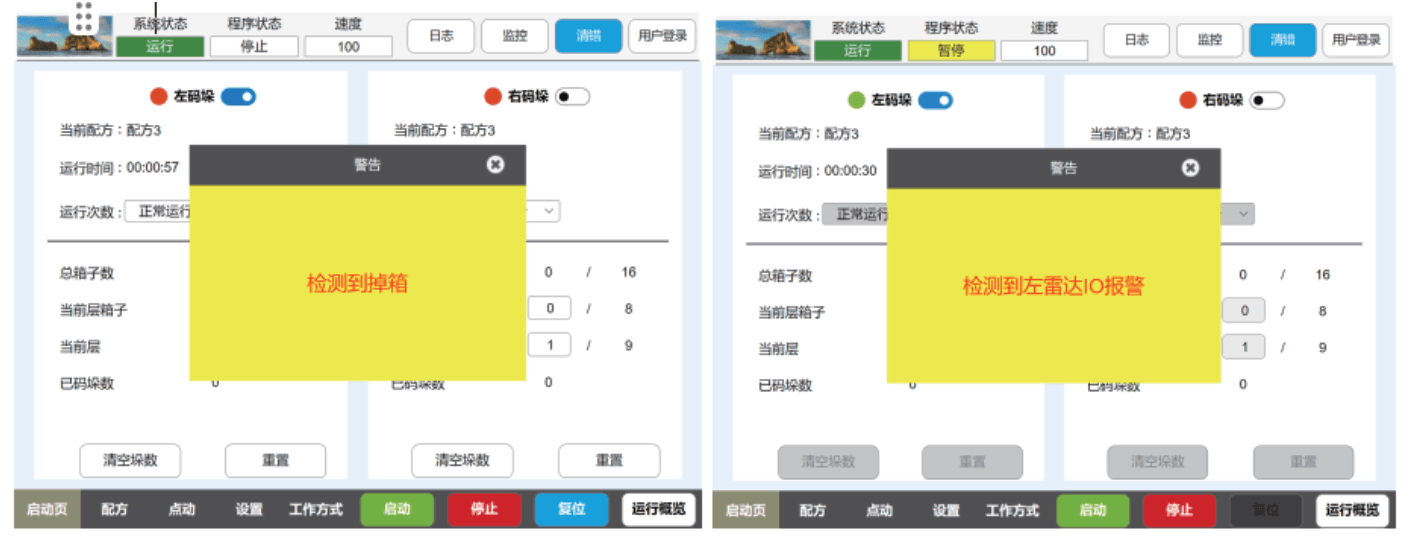Click the landscape thumbnail in the left screen header
Image resolution: width=1421 pixels, height=540 pixels.
(x=63, y=36)
